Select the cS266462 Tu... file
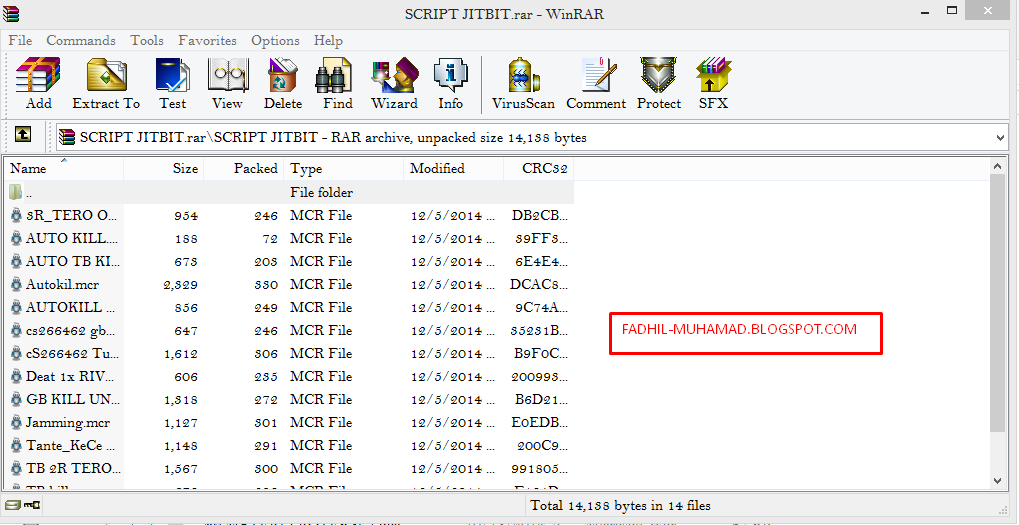 coord(289,353)
